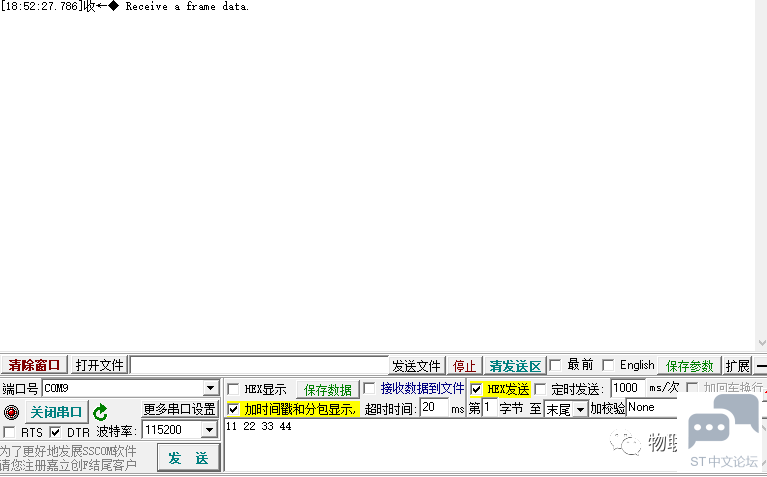
Task: Click the 打开文件 open file button
Action: [x=100, y=366]
